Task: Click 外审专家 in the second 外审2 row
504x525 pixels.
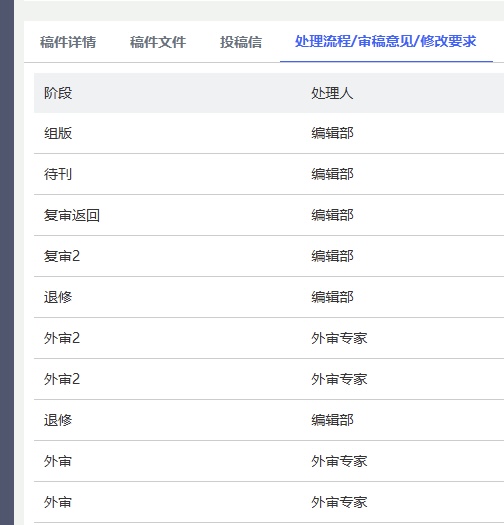Action: (x=339, y=379)
